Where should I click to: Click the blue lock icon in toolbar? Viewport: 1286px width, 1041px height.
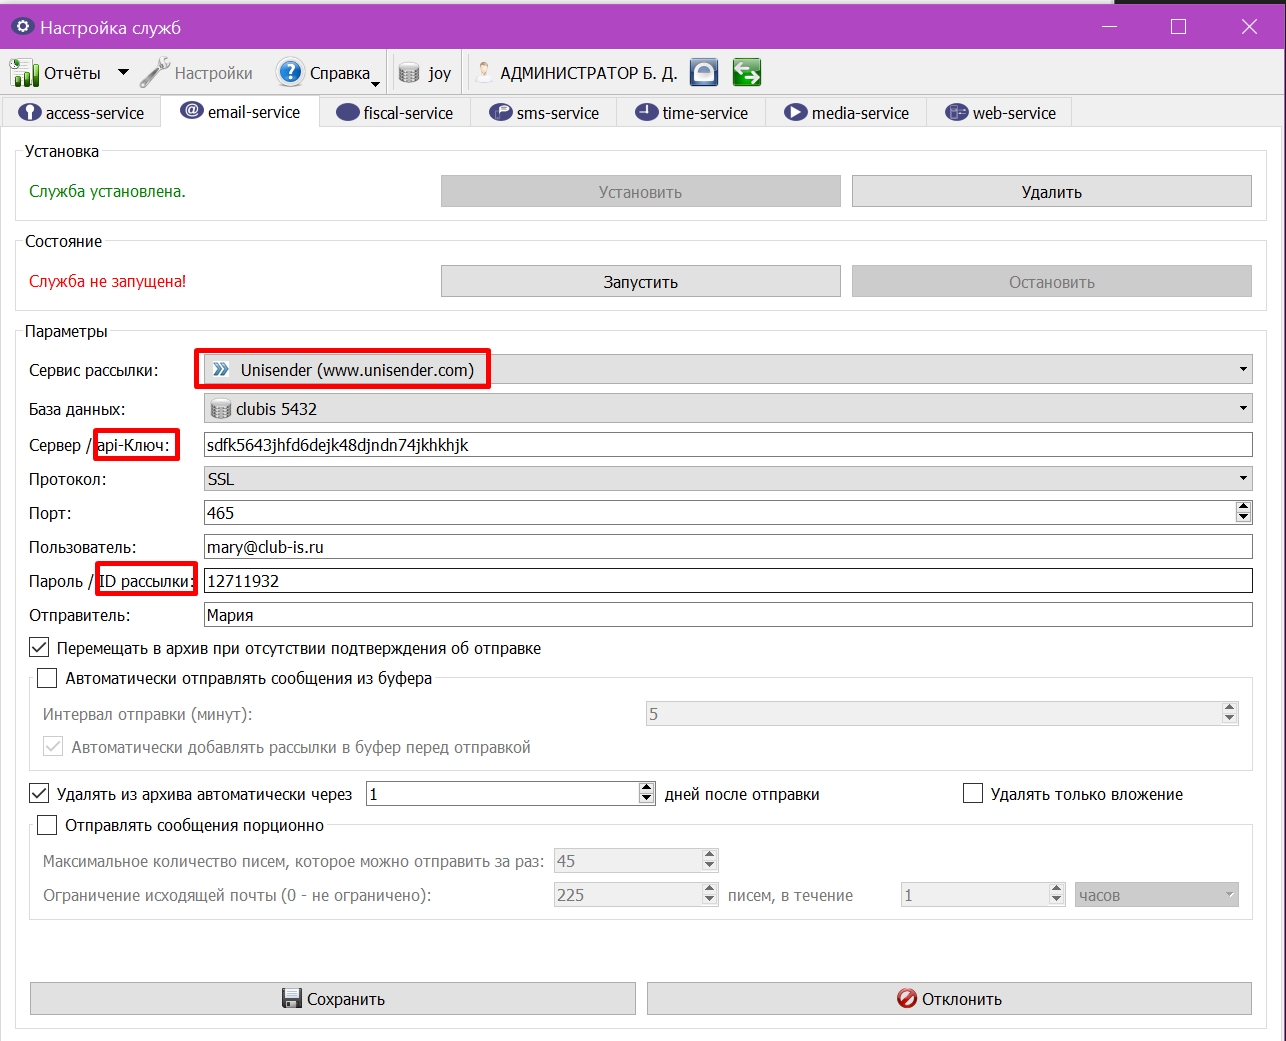pyautogui.click(x=704, y=72)
